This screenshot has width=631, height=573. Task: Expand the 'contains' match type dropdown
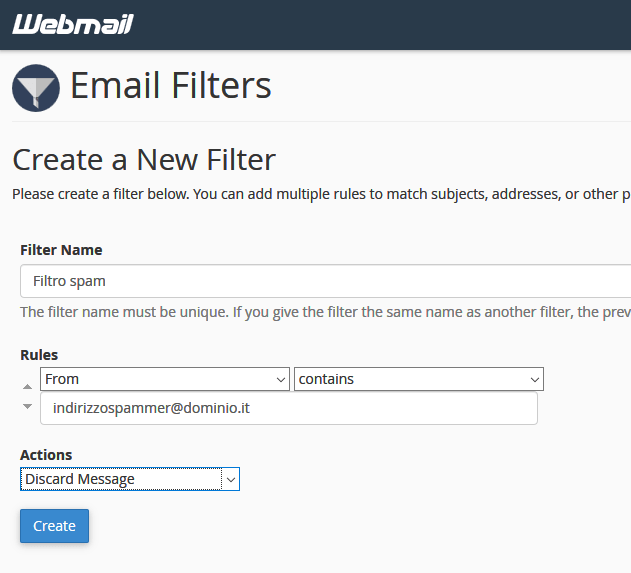(418, 380)
